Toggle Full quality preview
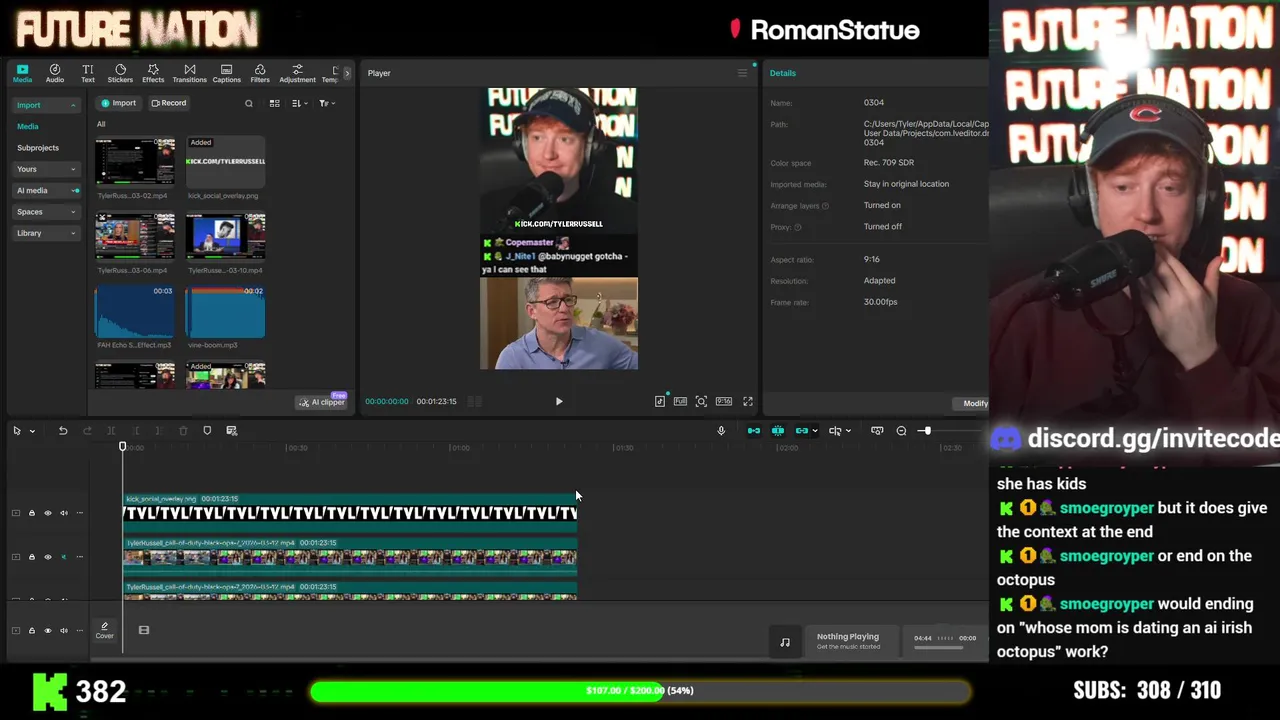 (680, 401)
